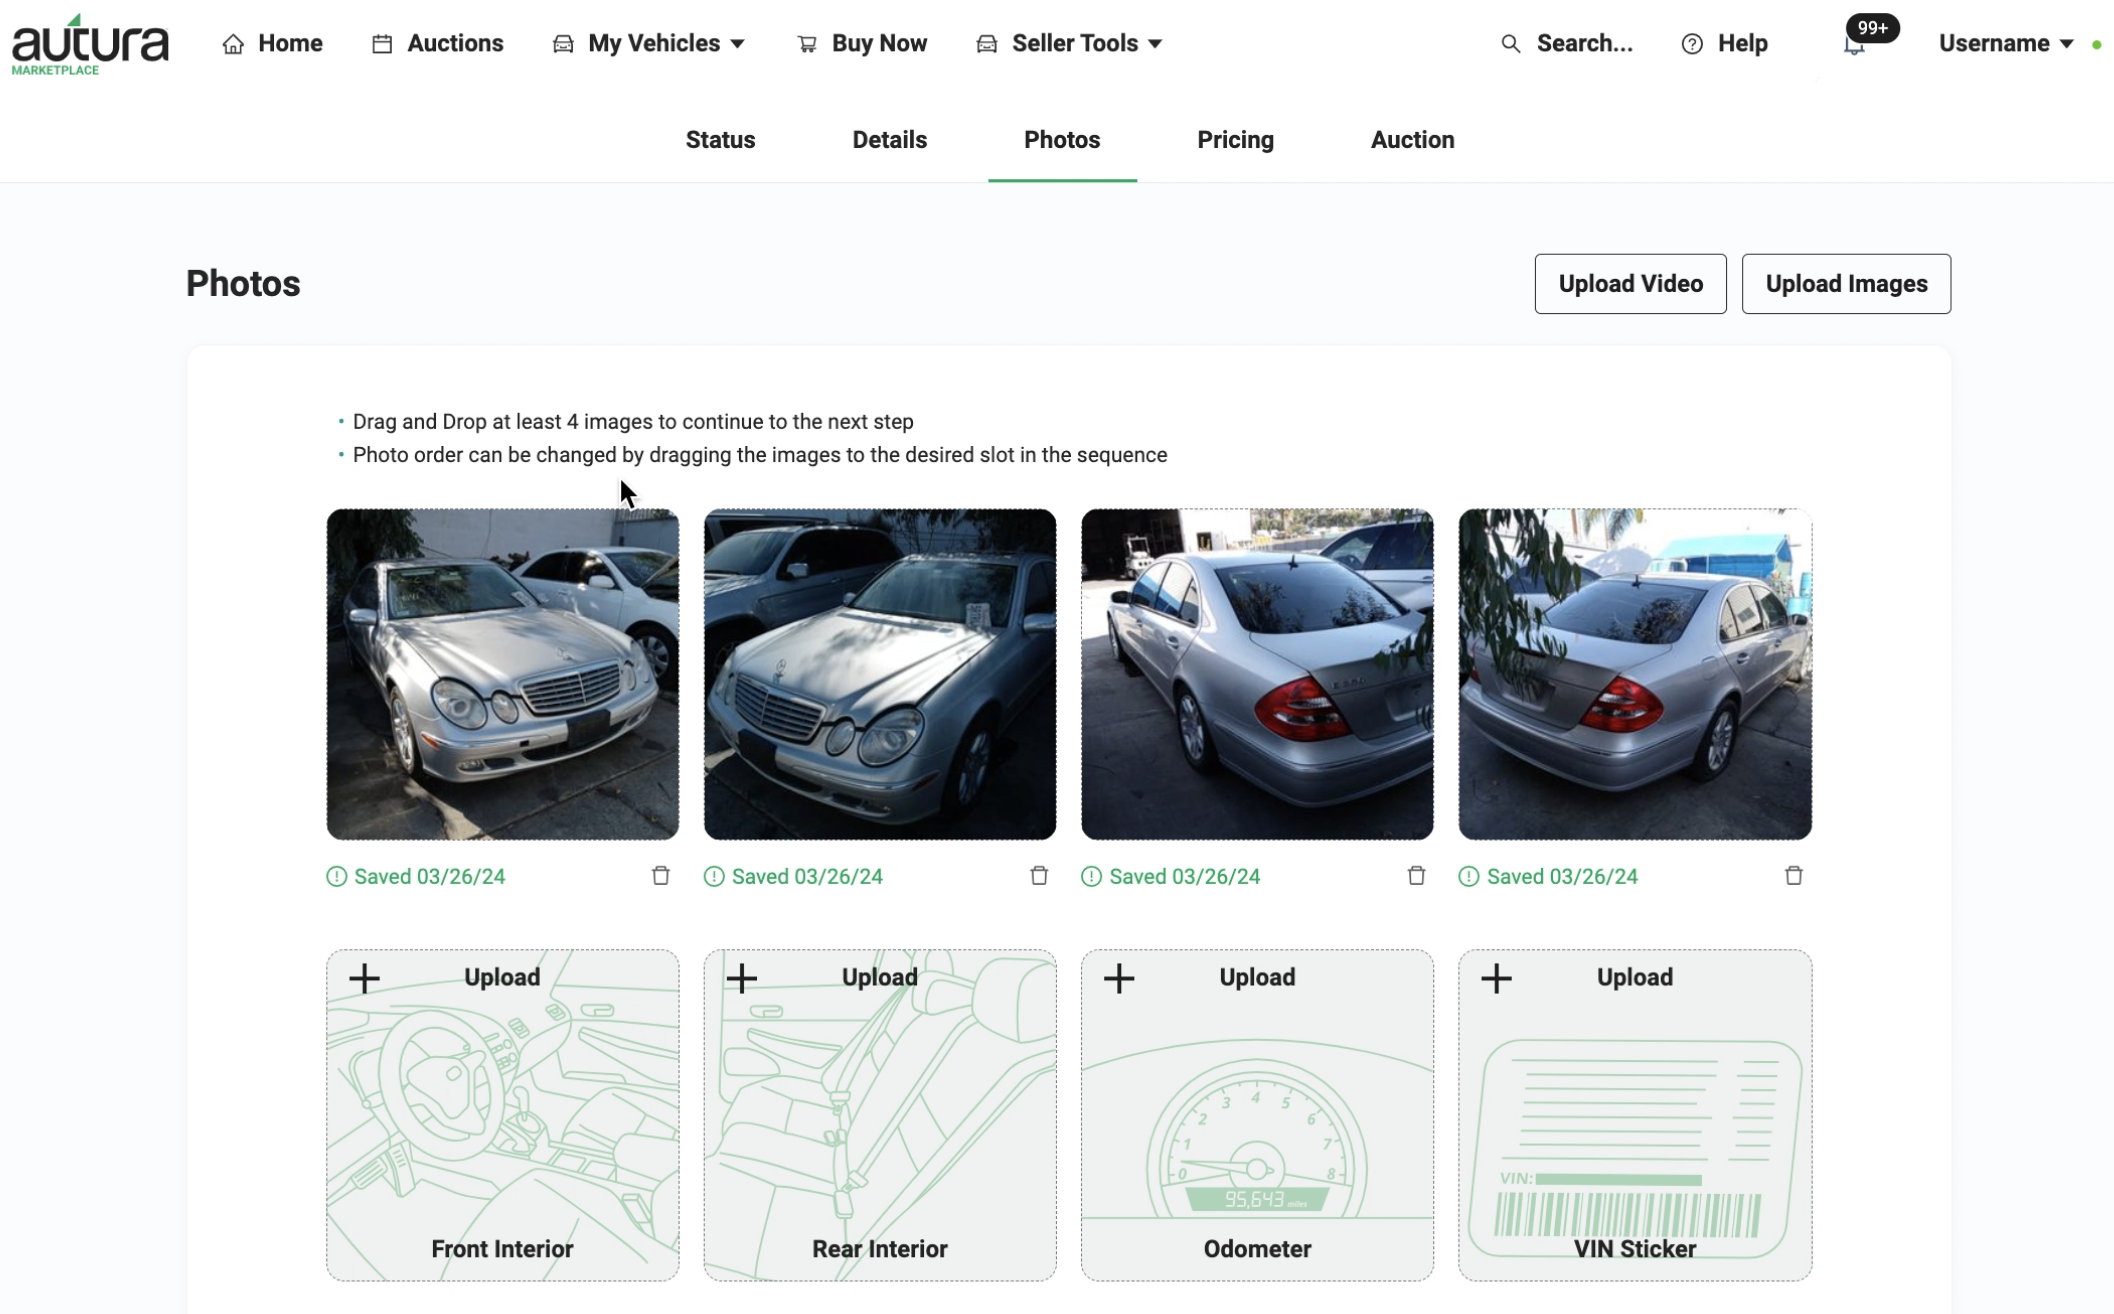The image size is (2114, 1314).
Task: Delete the fourth rear-view car photo
Action: pyautogui.click(x=1794, y=876)
